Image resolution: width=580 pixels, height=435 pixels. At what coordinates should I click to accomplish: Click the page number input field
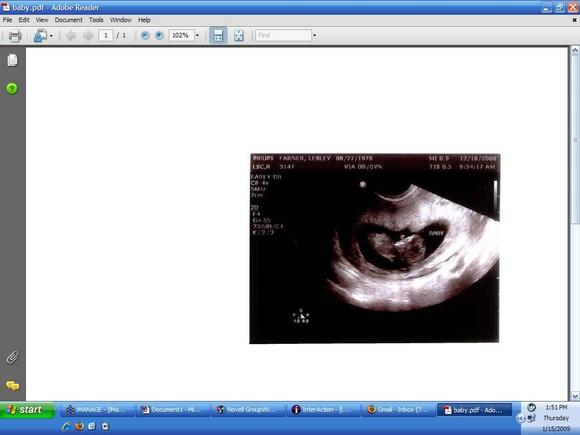tap(106, 36)
